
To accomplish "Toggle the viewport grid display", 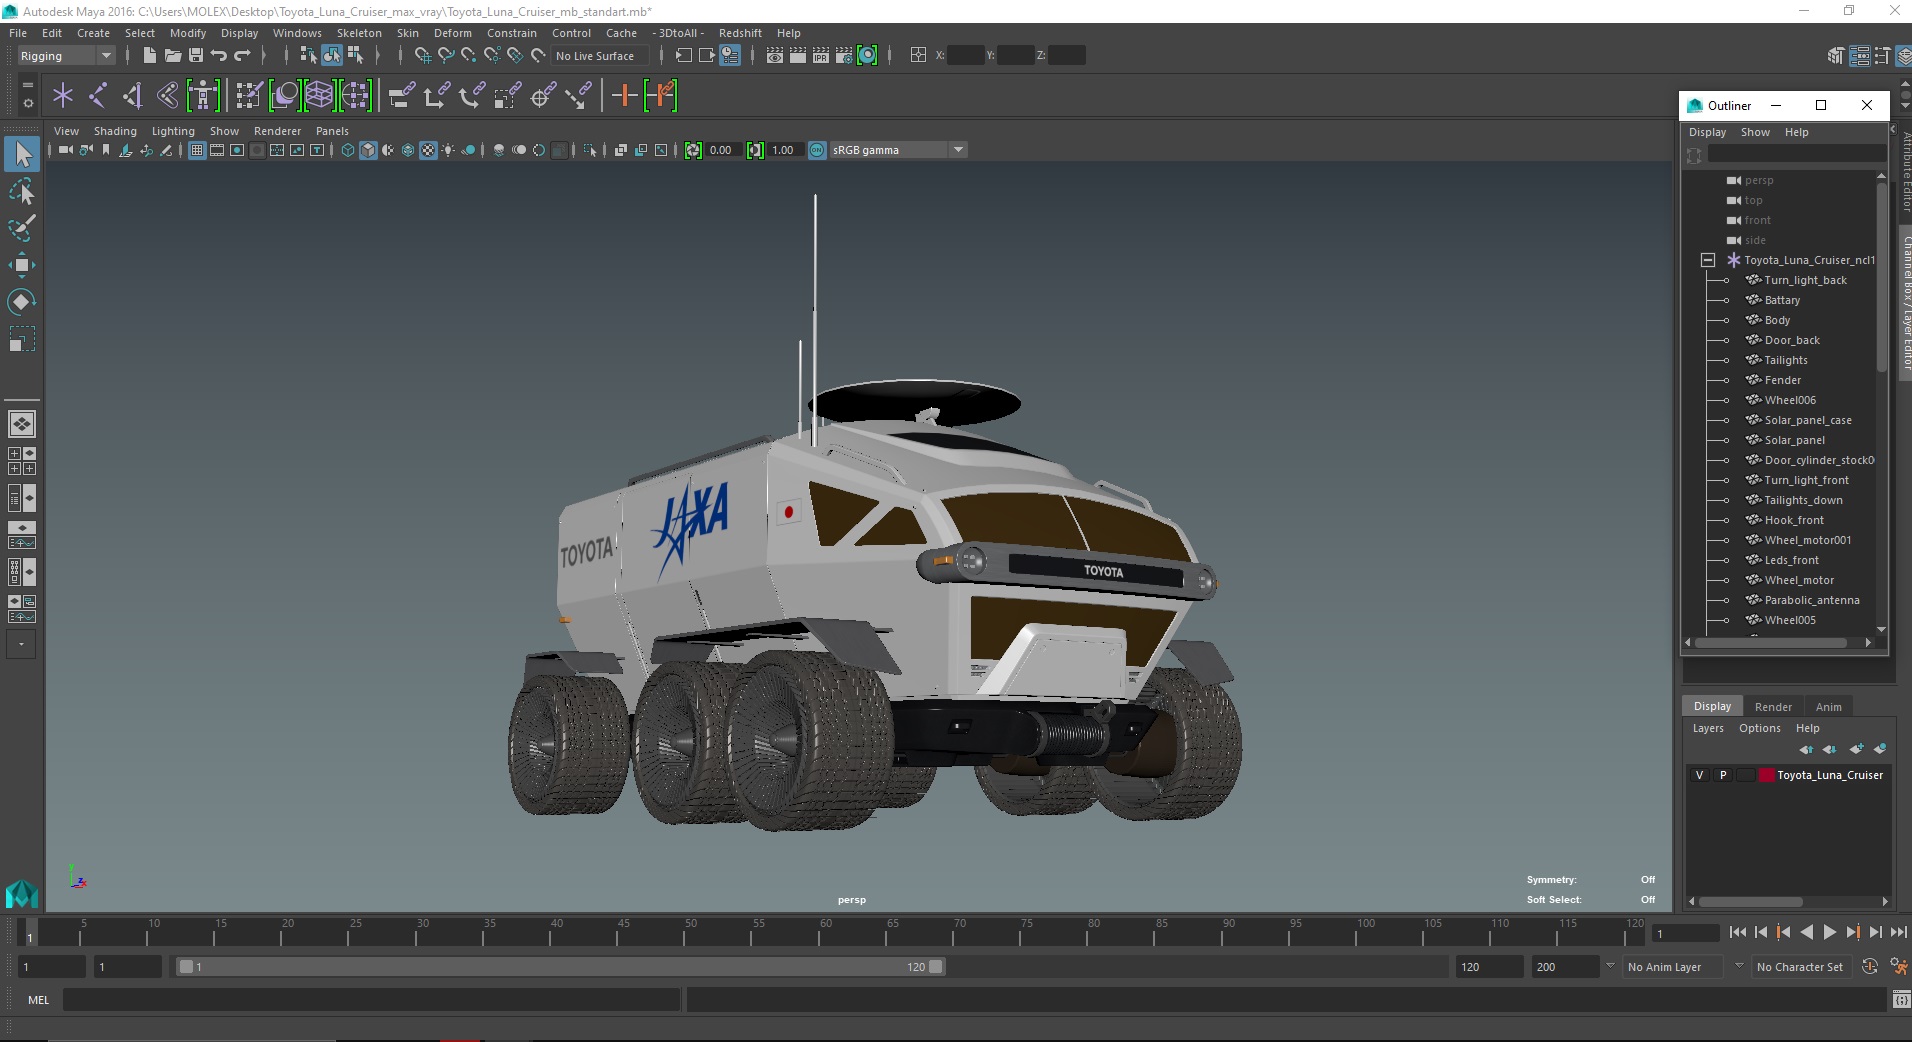I will coord(197,150).
